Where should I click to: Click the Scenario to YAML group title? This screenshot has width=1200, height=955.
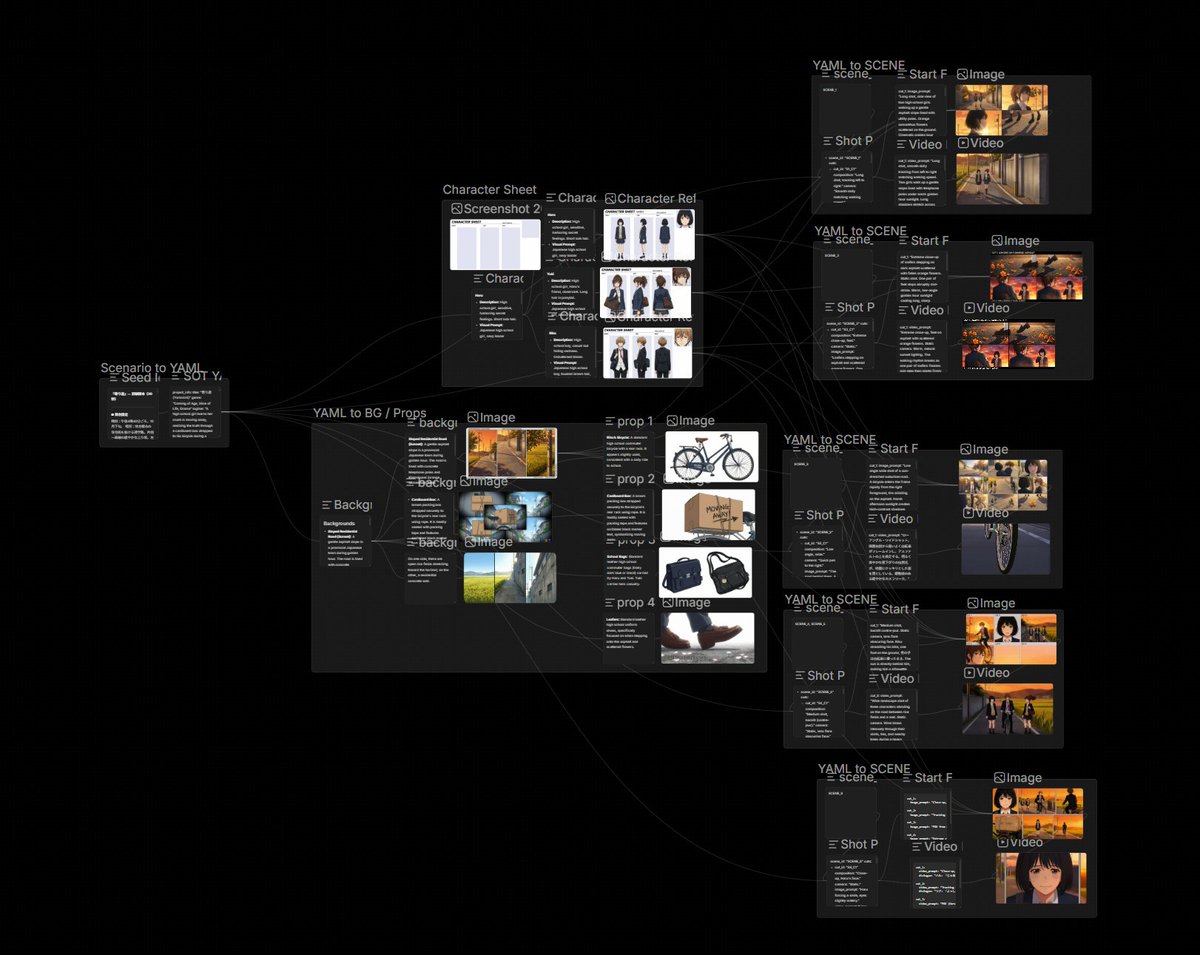coord(151,368)
